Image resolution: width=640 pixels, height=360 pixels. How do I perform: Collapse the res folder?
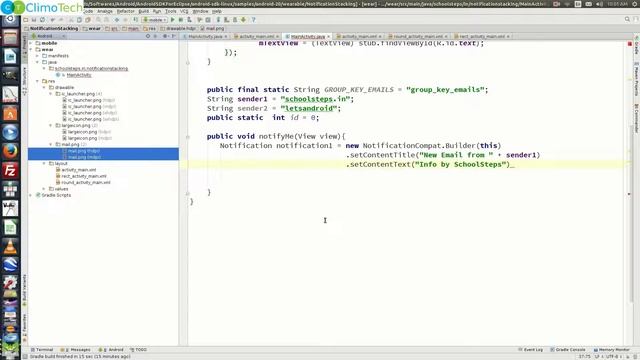[38, 81]
